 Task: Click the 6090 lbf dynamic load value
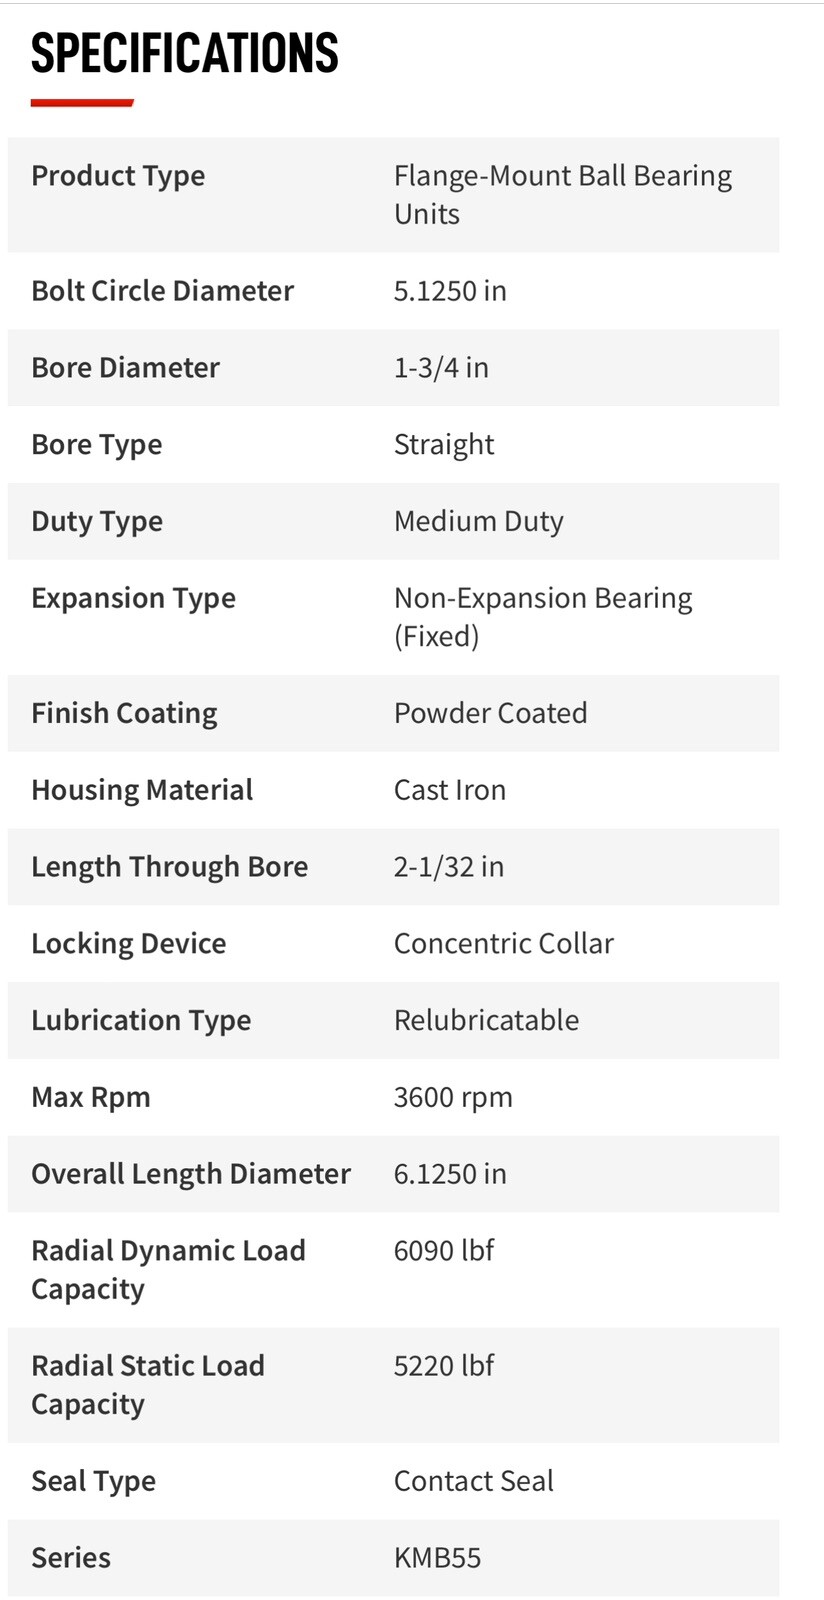(x=444, y=1251)
